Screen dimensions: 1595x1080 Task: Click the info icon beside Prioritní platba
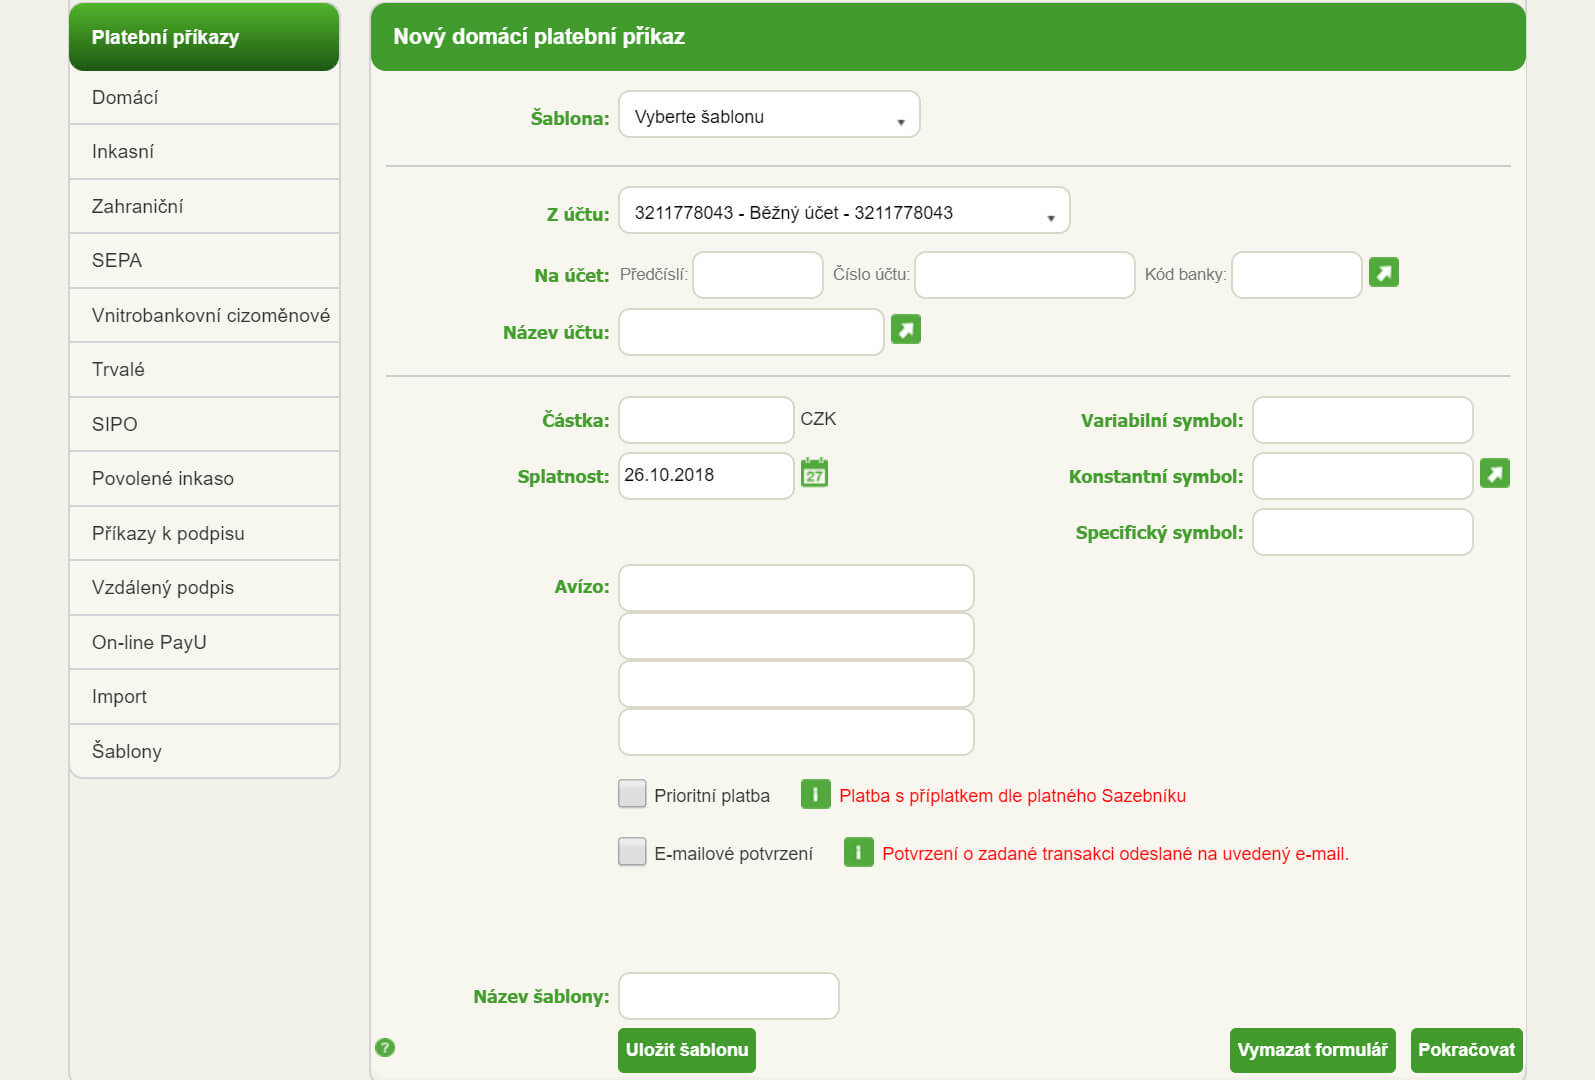(815, 795)
